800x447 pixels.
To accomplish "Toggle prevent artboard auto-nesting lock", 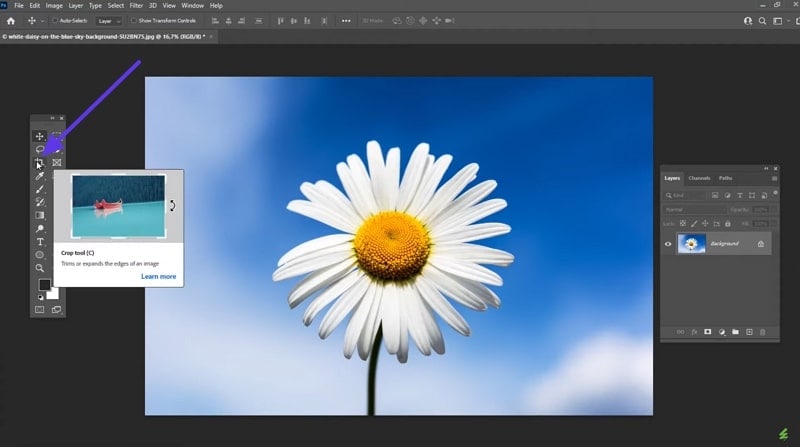I will (716, 224).
